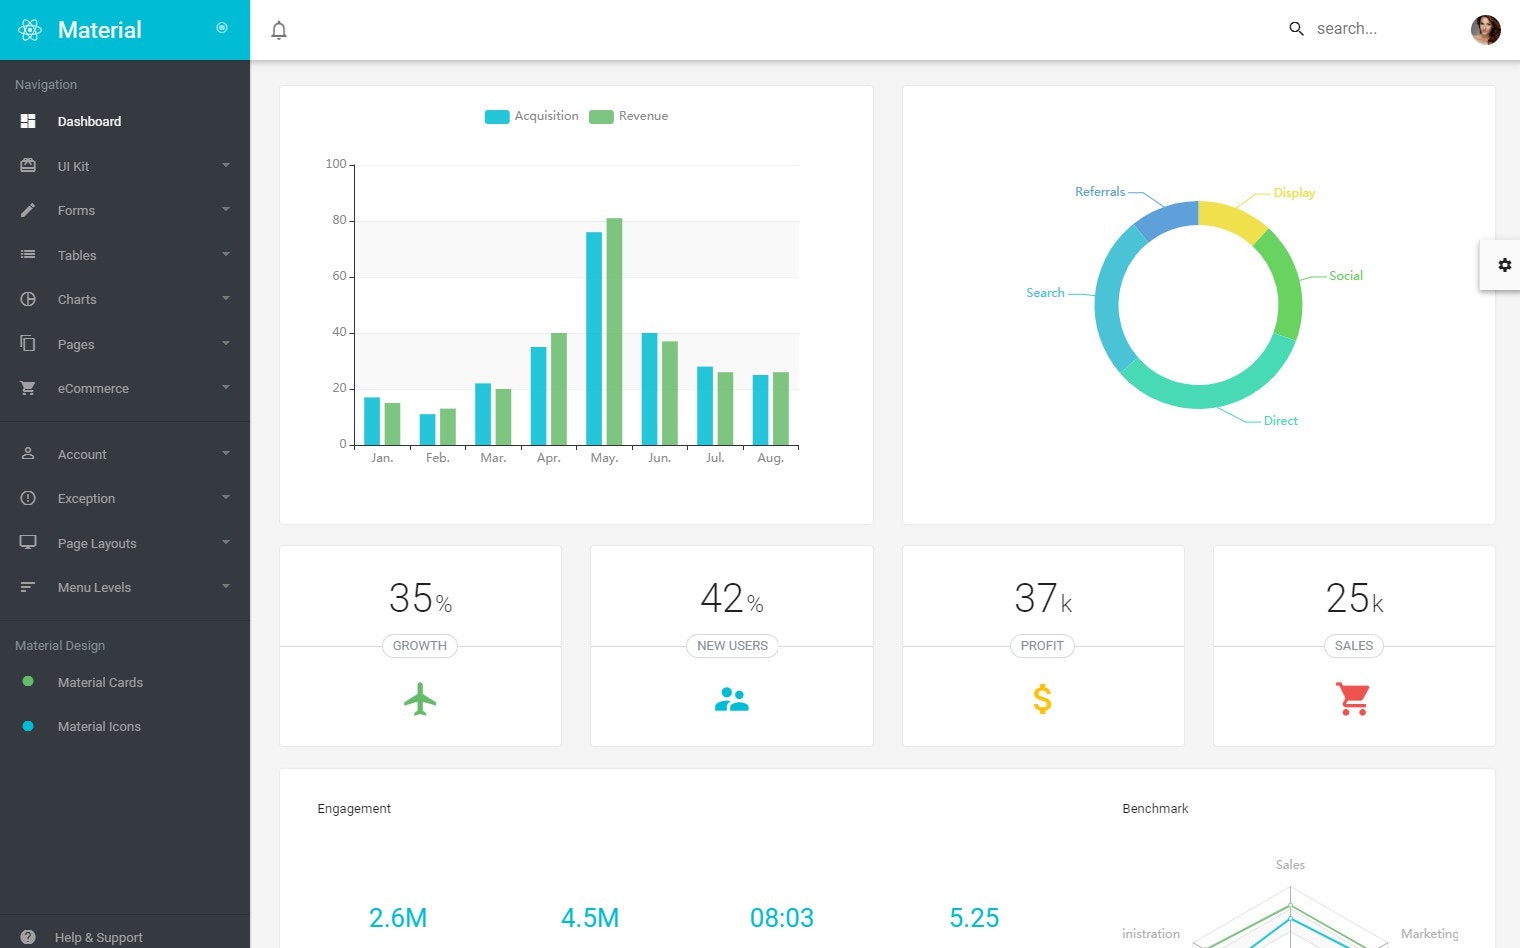
Task: Toggle the Material Cards green indicator
Action: (x=27, y=681)
